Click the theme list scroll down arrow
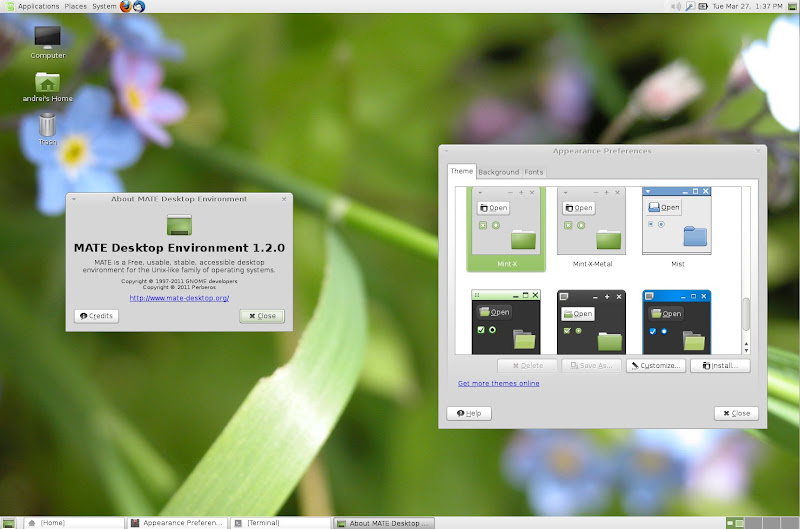Viewport: 800px width, 529px height. 746,350
